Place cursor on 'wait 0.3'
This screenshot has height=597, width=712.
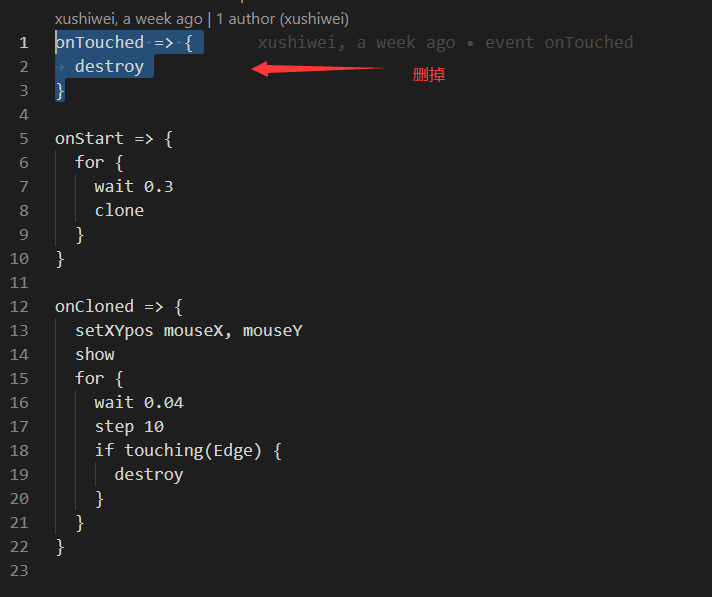(134, 187)
